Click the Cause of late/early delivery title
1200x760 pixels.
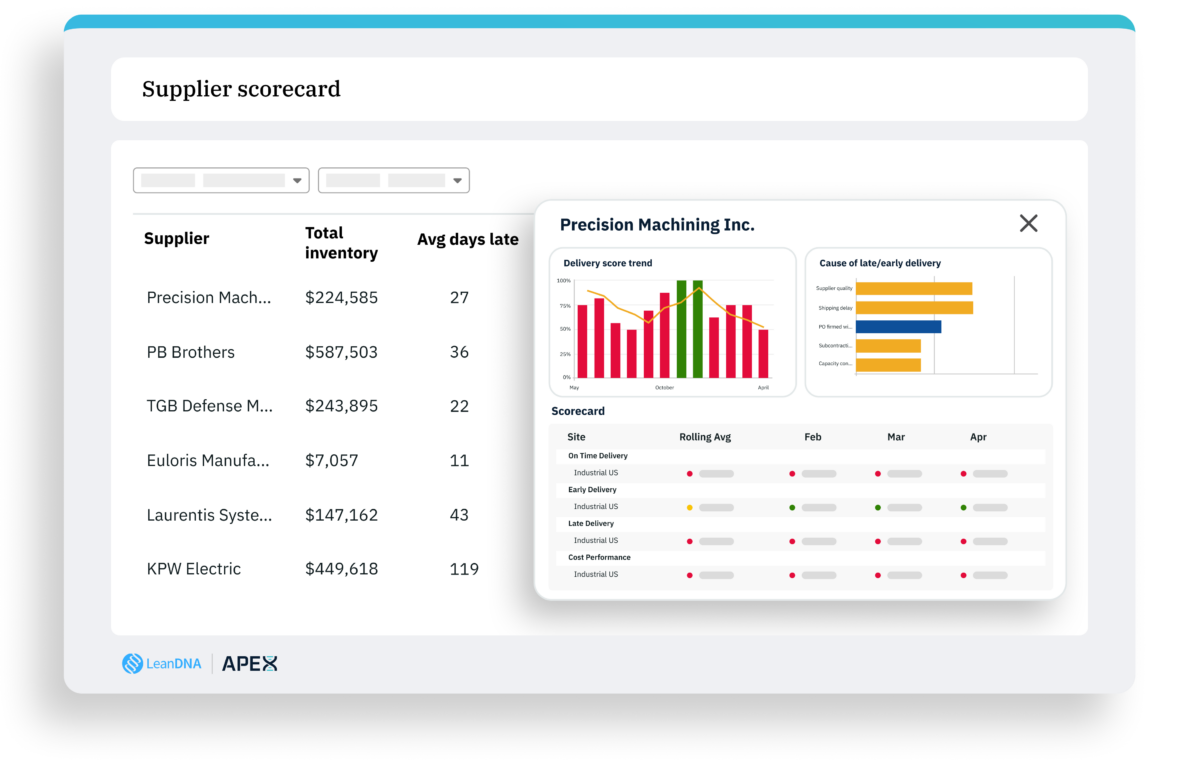click(880, 263)
